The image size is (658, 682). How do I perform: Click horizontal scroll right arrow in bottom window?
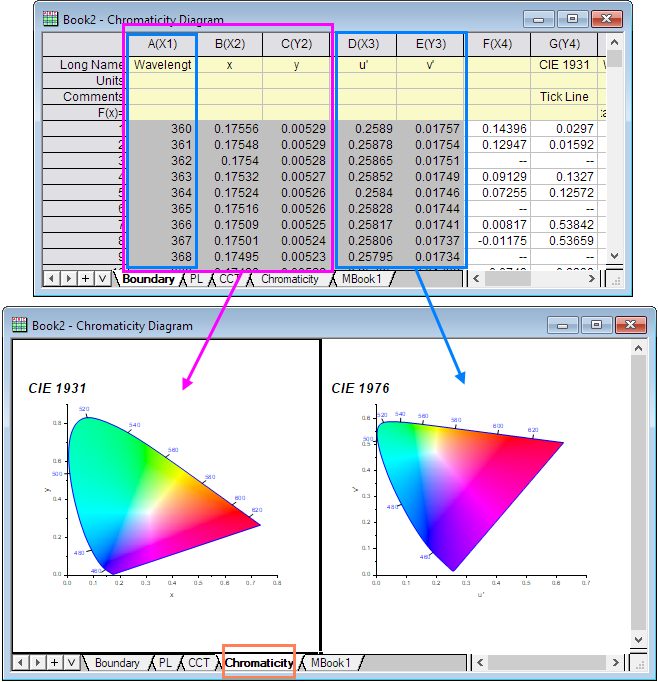pyautogui.click(x=615, y=662)
